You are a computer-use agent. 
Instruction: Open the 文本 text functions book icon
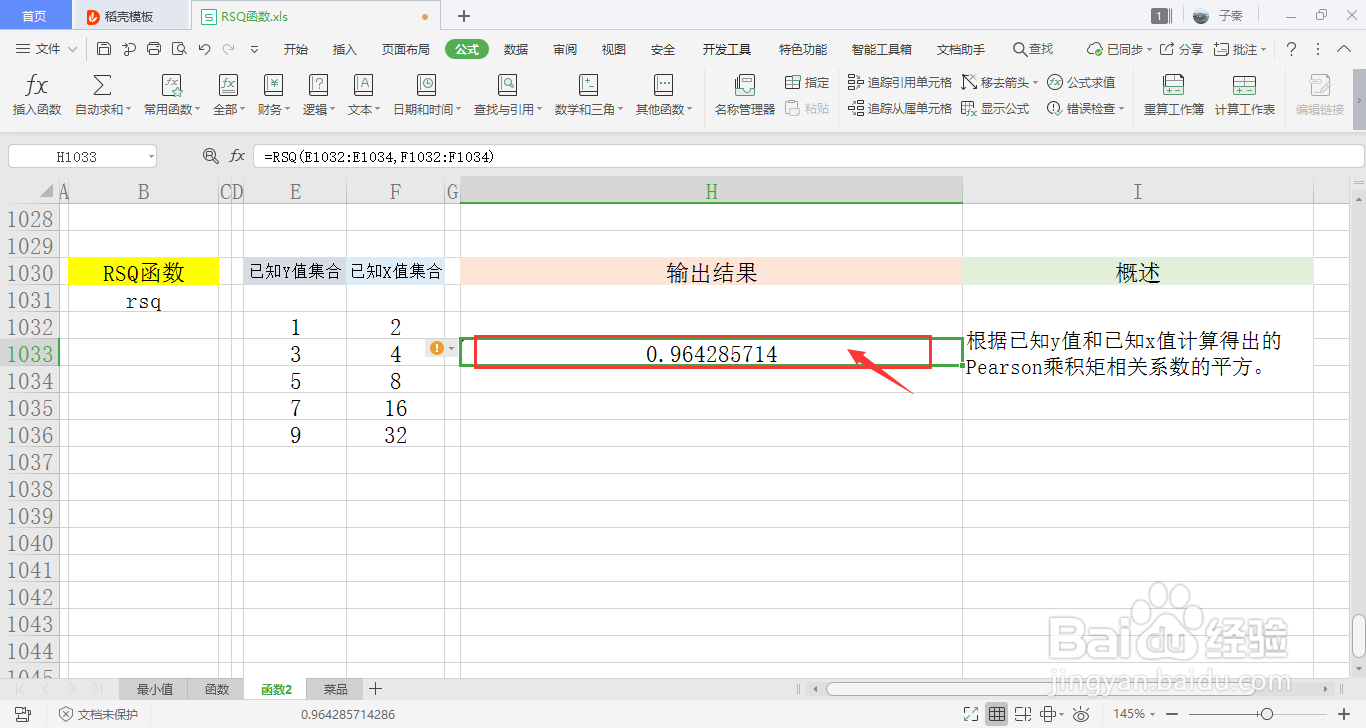pos(363,86)
